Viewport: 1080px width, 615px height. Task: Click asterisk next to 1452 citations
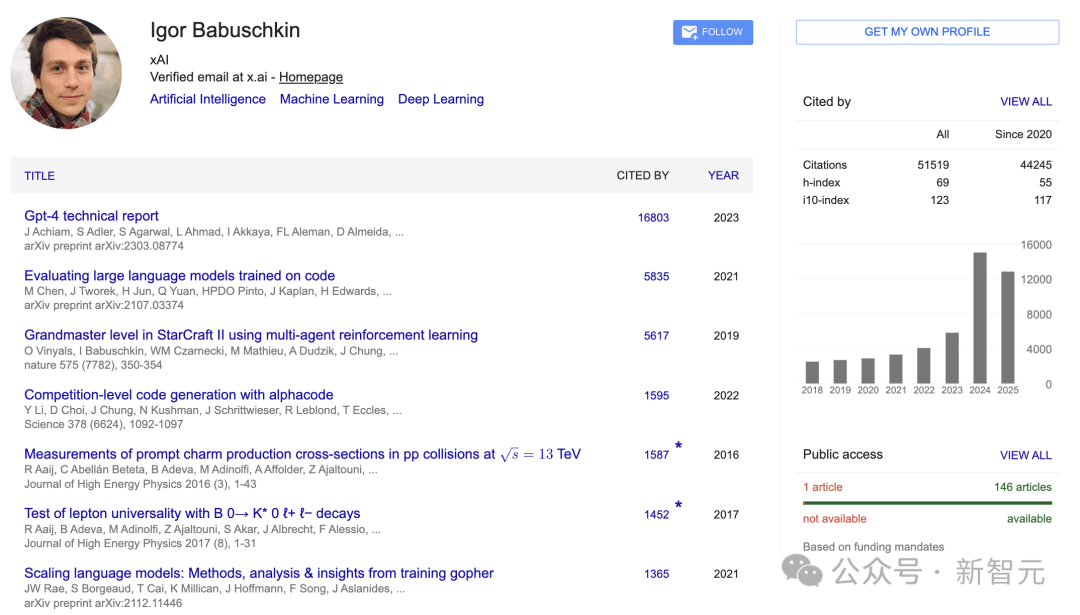678,505
